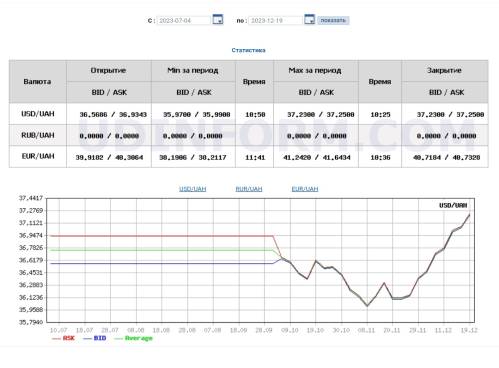Select the RUB/UAH row label in table
This screenshot has width=499, height=368.
[x=38, y=135]
